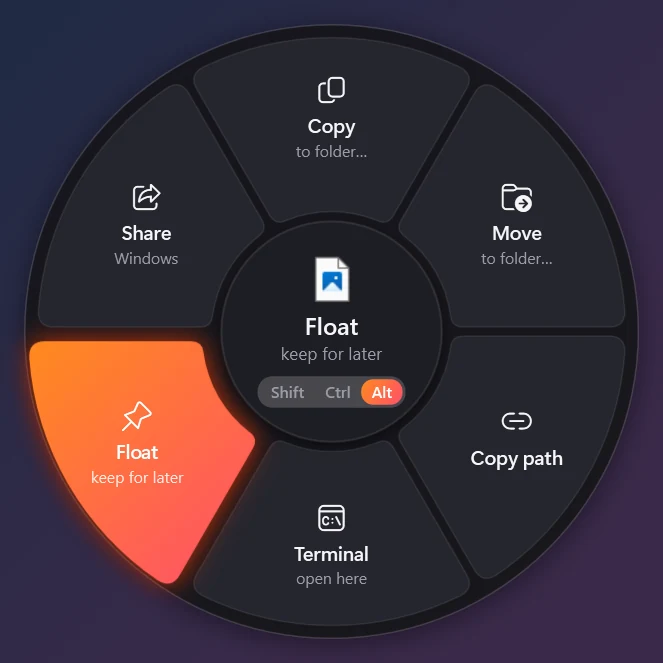Click the Copy path link icon
The height and width of the screenshot is (663, 663).
coord(517,421)
